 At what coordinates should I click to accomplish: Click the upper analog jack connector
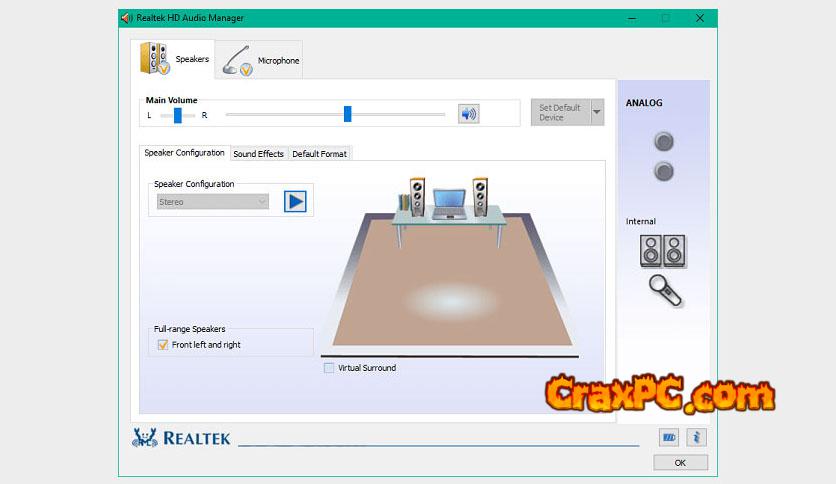click(x=664, y=142)
